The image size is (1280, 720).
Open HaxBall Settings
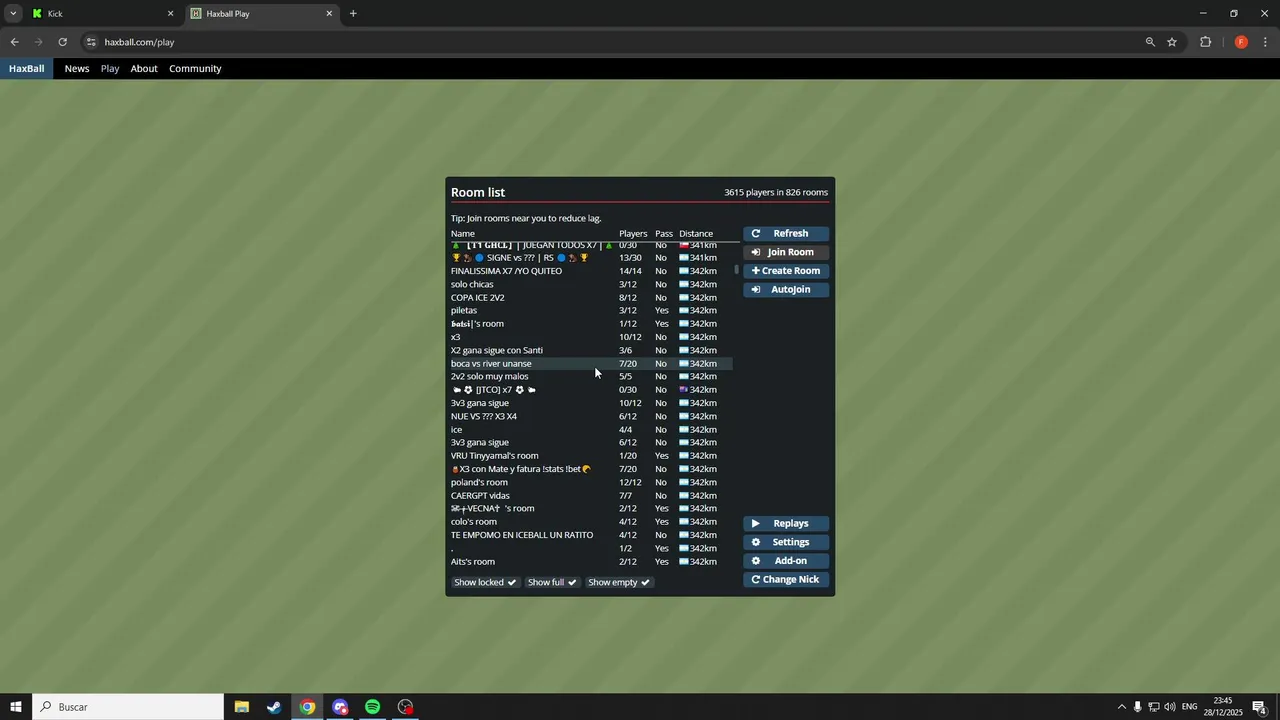coord(786,542)
